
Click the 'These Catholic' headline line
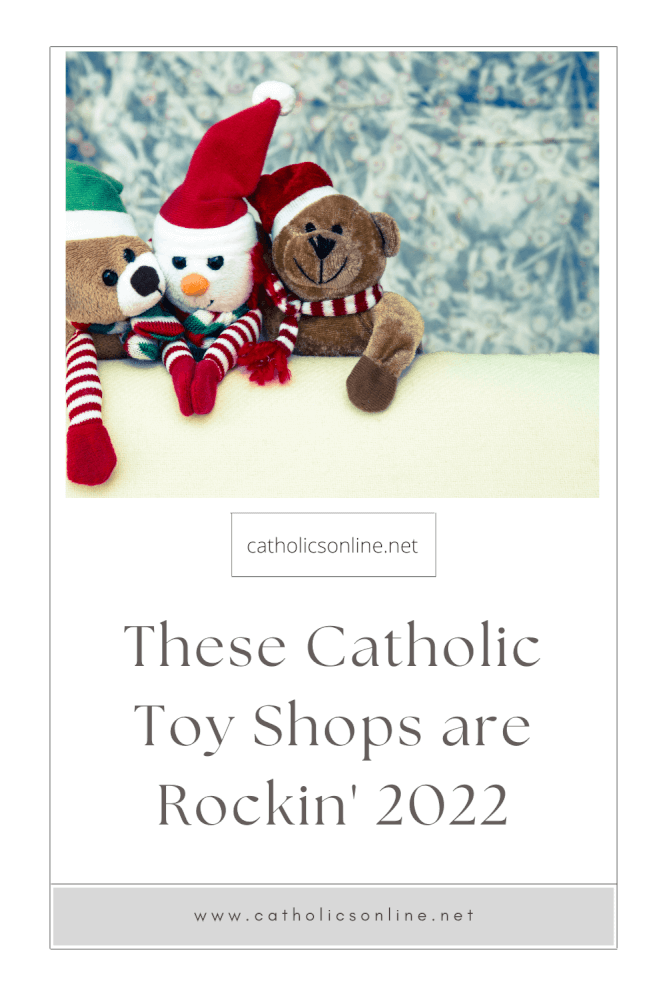[332, 645]
